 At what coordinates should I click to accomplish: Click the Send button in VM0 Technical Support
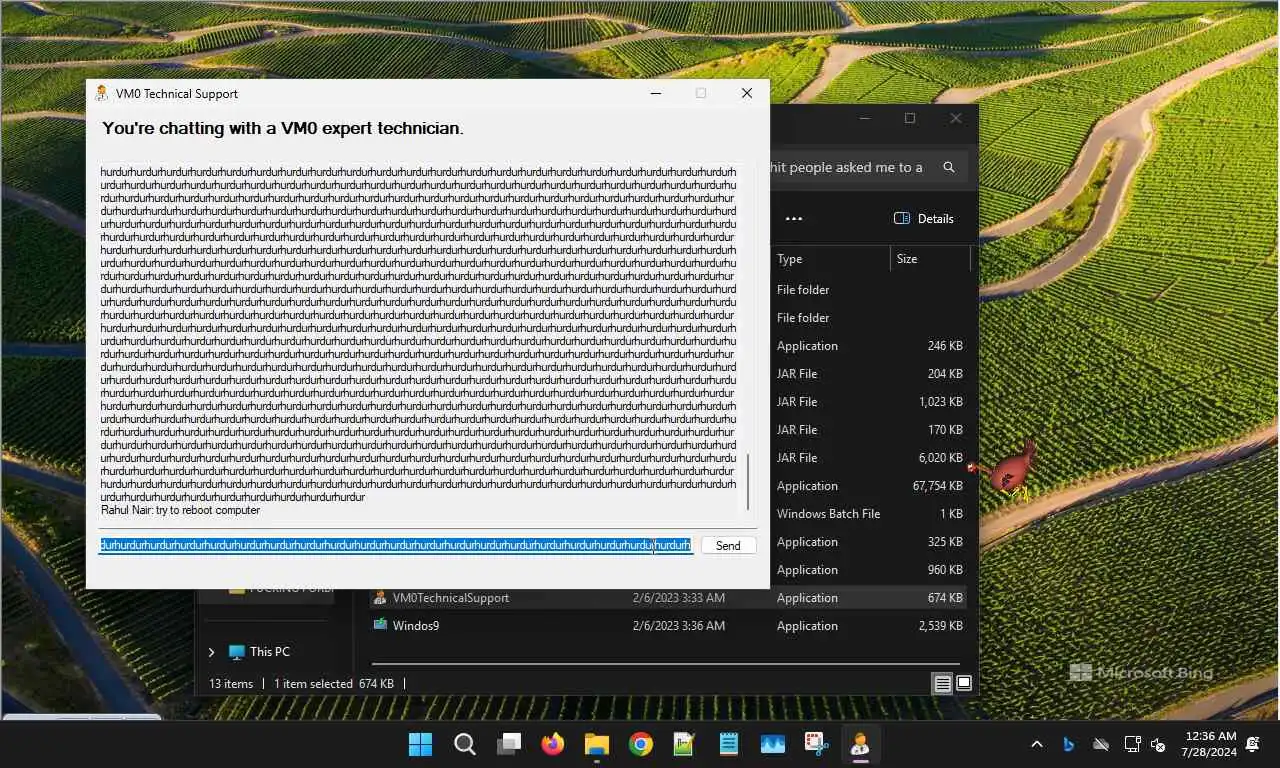pyautogui.click(x=728, y=545)
